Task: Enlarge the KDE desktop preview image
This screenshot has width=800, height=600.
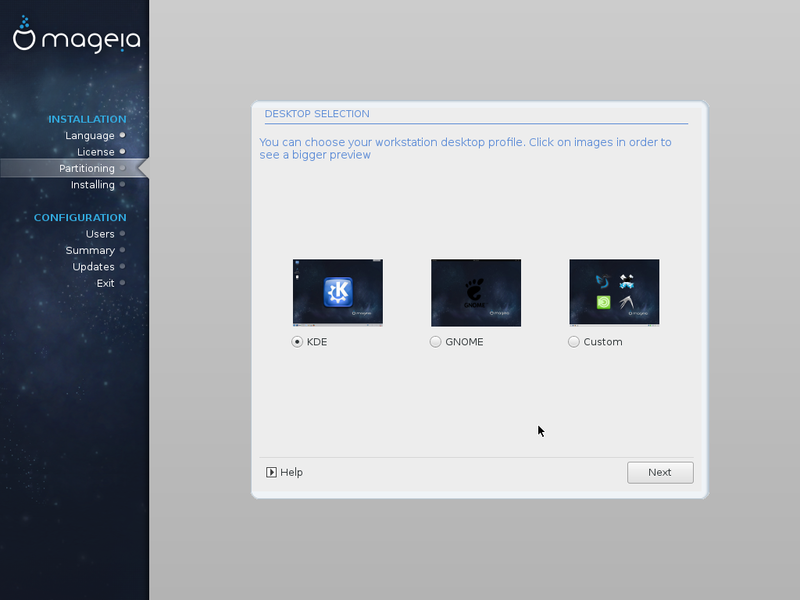Action: click(338, 292)
